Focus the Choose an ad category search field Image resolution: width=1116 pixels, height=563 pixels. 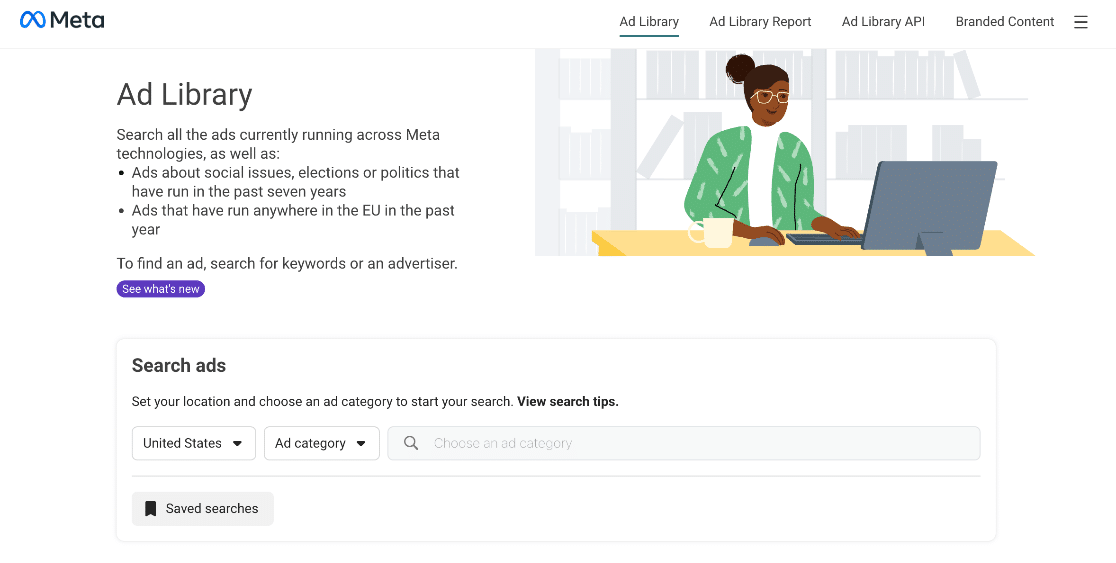(x=683, y=443)
